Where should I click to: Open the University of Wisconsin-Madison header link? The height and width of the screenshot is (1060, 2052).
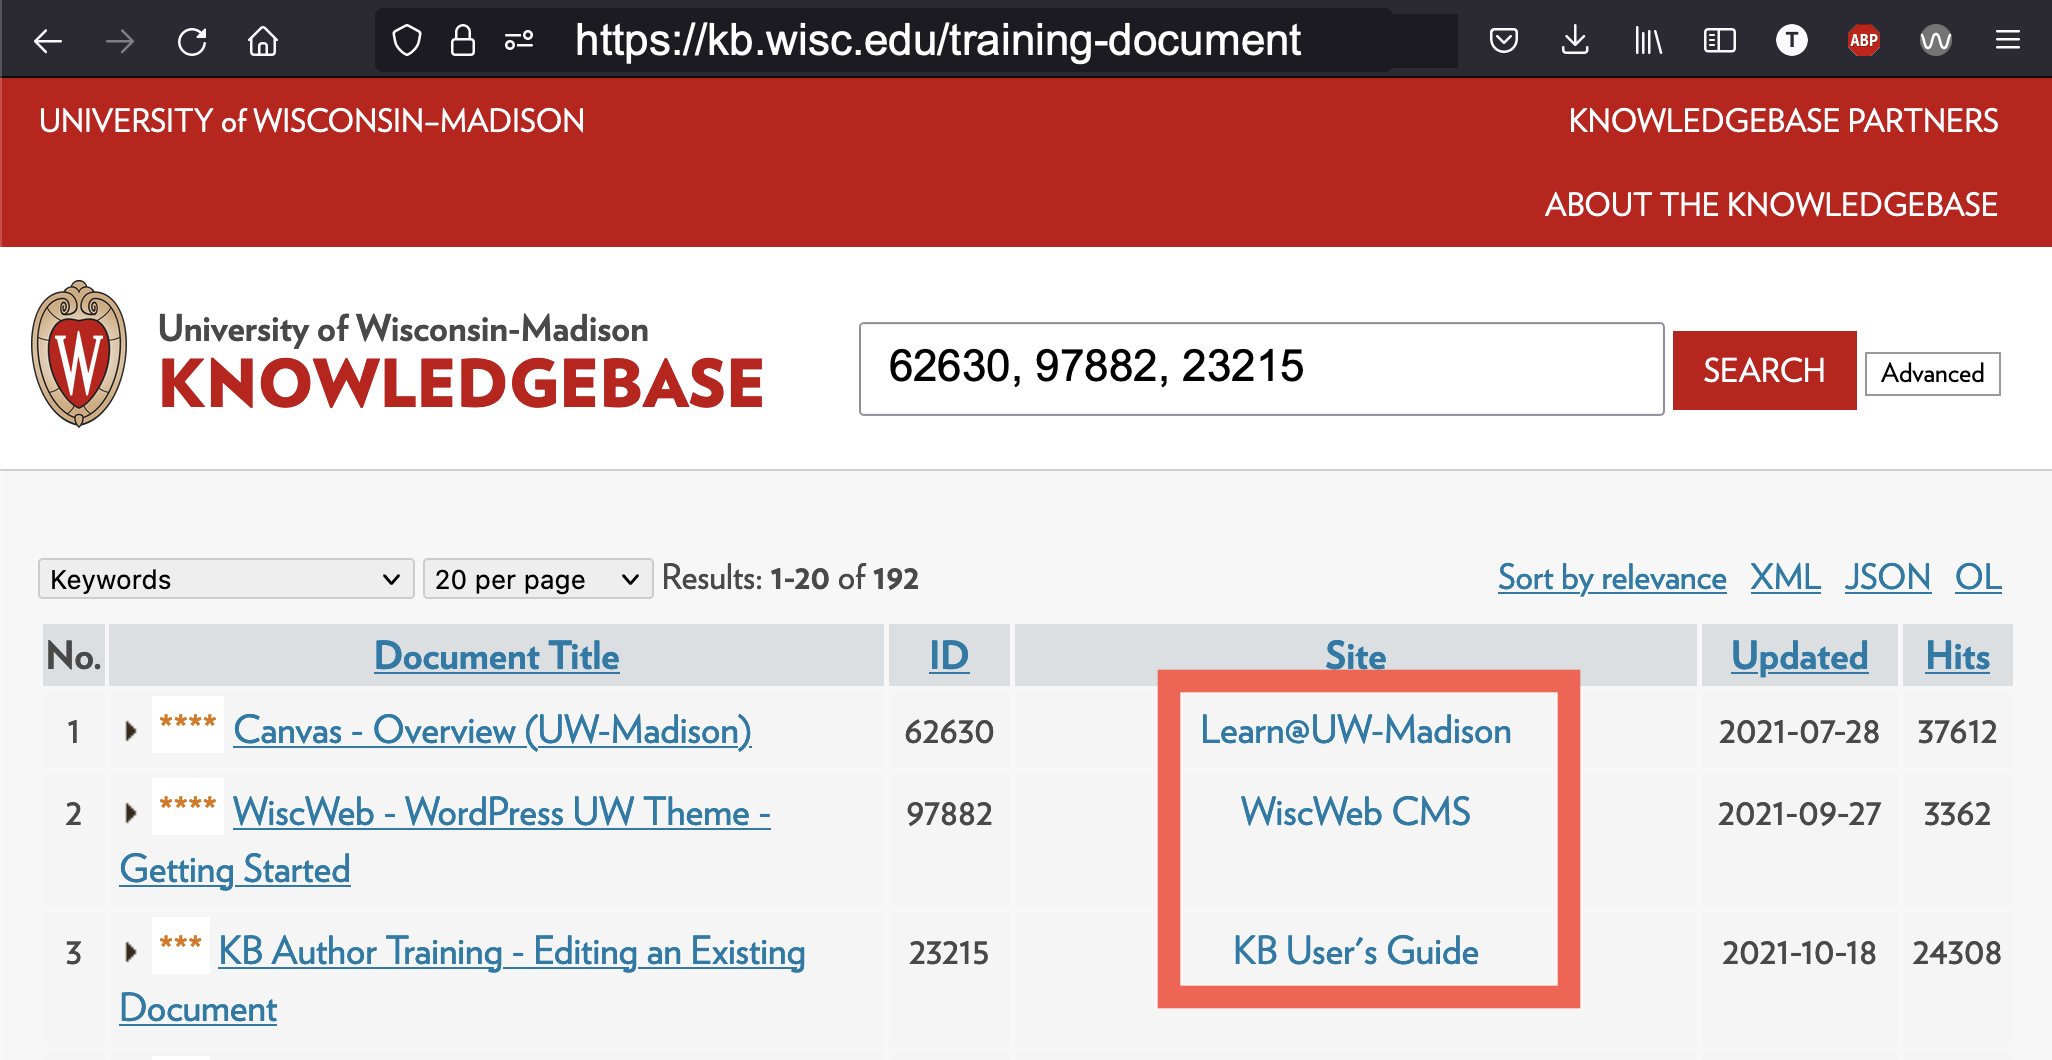(x=312, y=121)
